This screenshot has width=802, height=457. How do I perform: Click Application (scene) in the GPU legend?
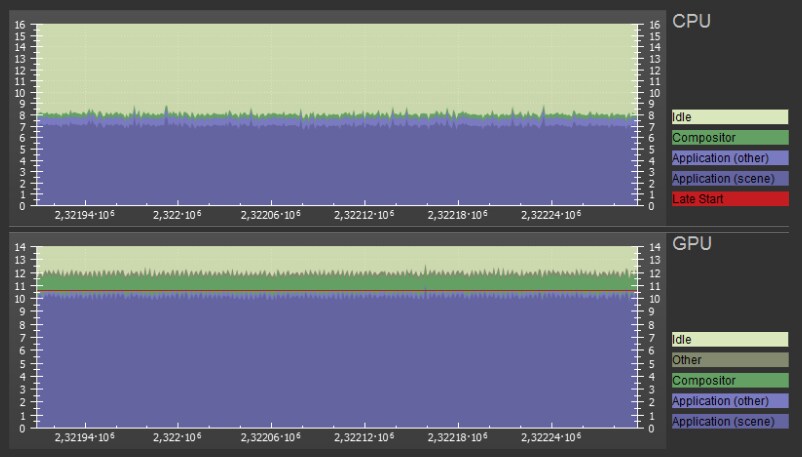pyautogui.click(x=729, y=422)
